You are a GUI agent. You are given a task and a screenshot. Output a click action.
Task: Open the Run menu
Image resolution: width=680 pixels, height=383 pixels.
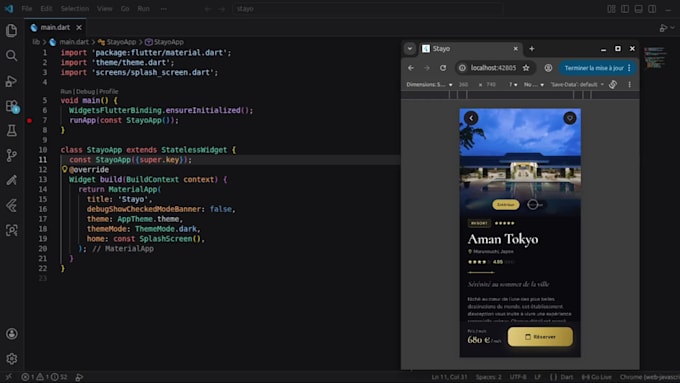pos(143,9)
